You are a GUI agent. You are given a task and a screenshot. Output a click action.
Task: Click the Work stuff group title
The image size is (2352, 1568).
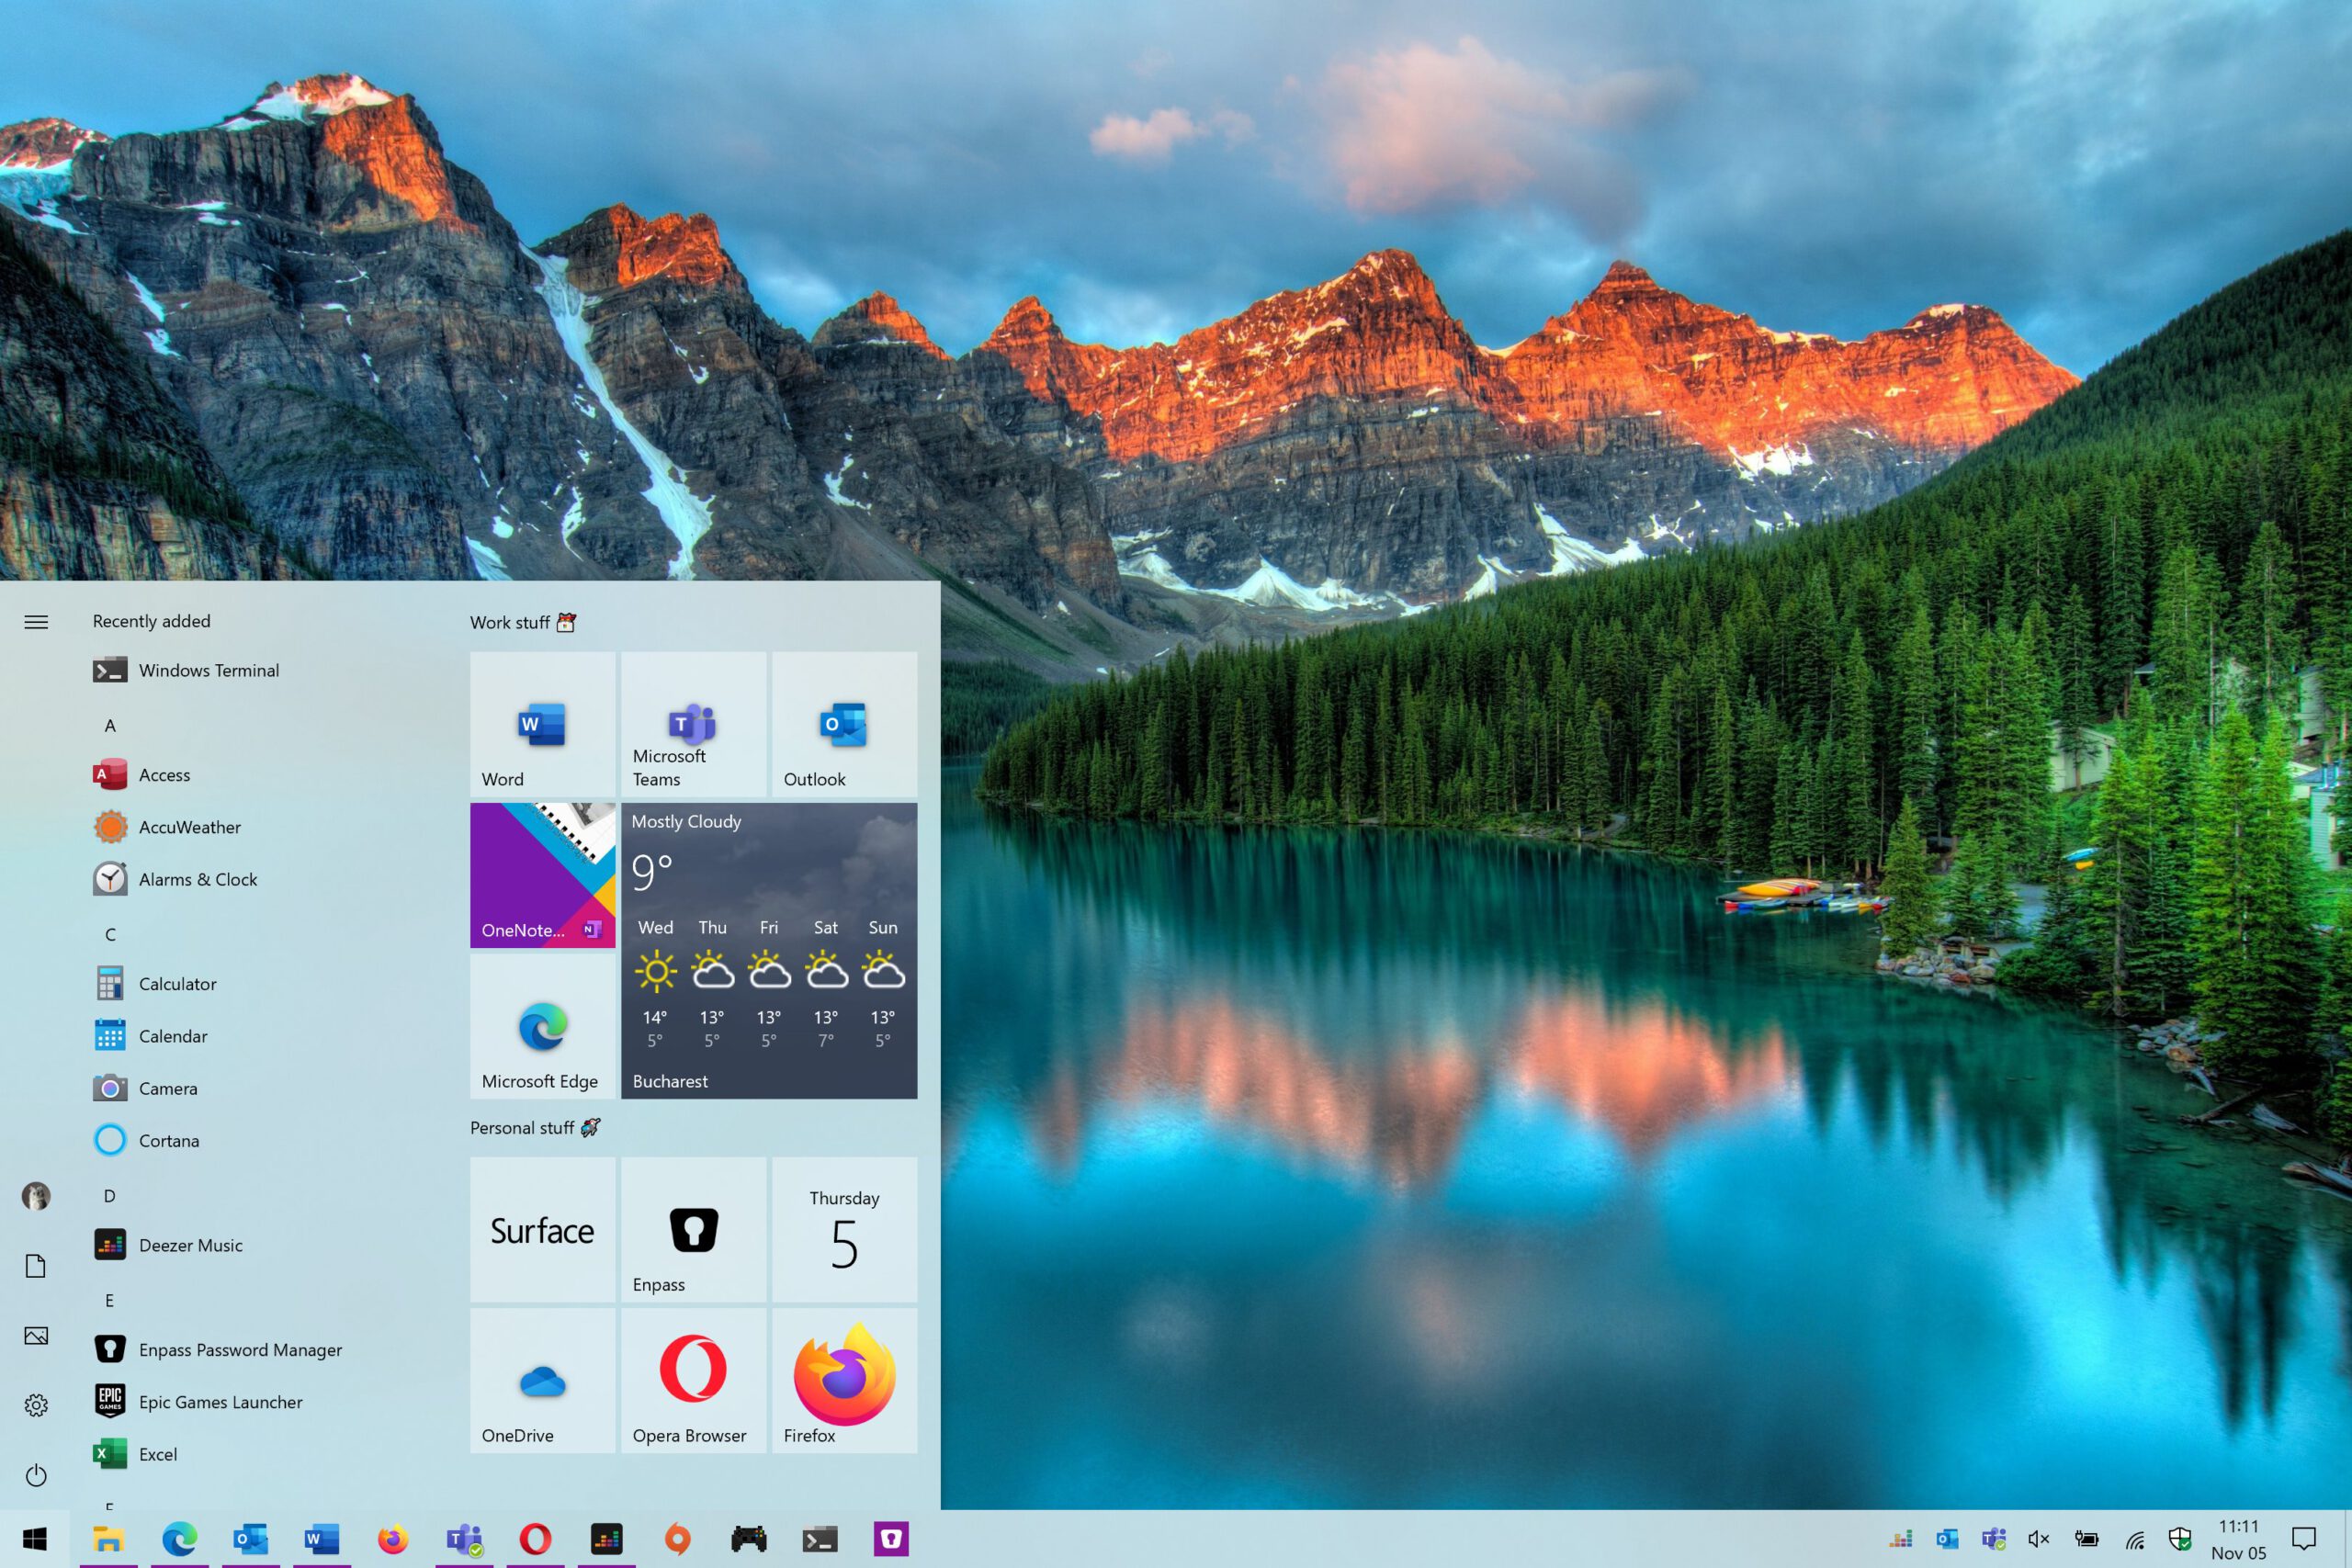click(x=523, y=622)
